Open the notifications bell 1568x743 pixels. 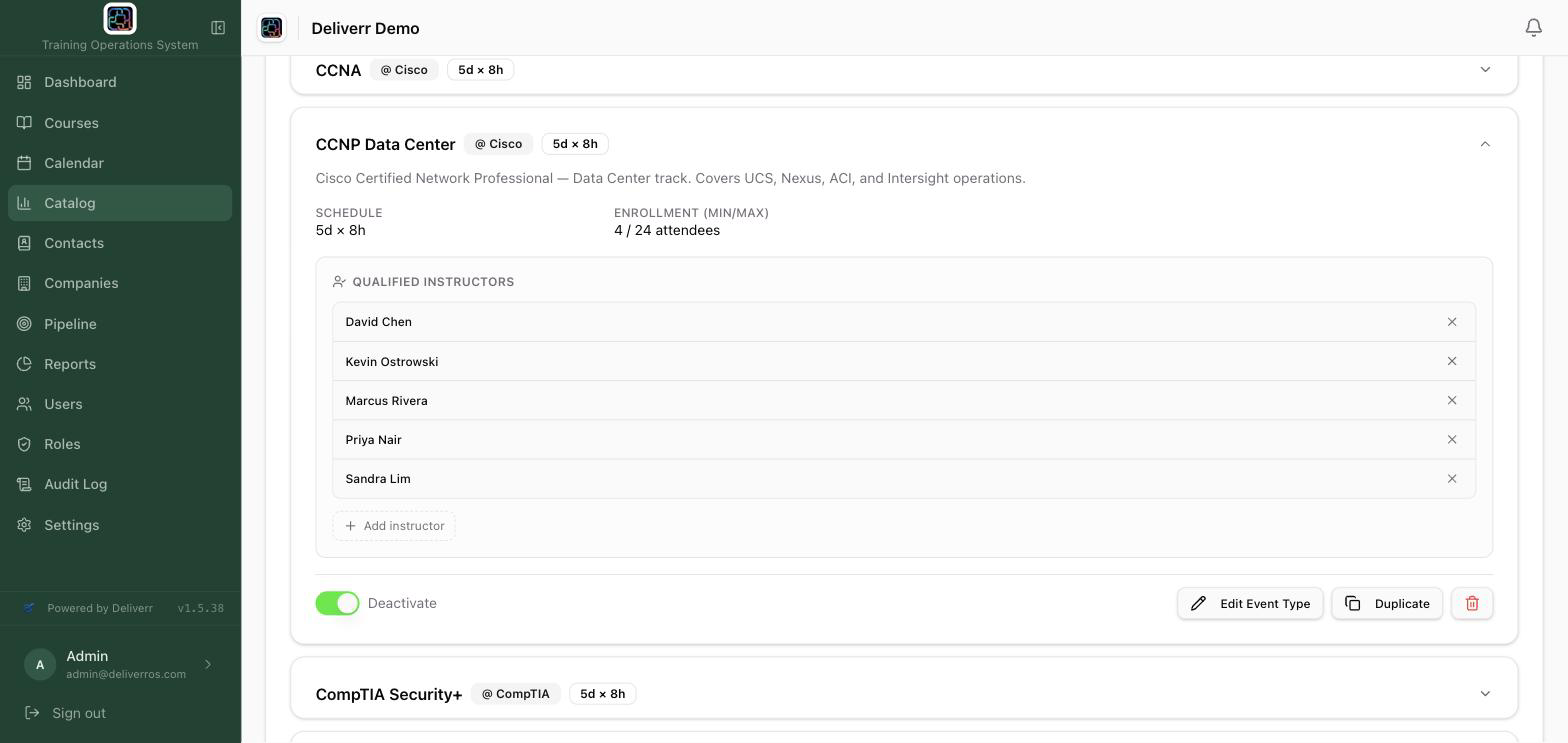[x=1533, y=28]
